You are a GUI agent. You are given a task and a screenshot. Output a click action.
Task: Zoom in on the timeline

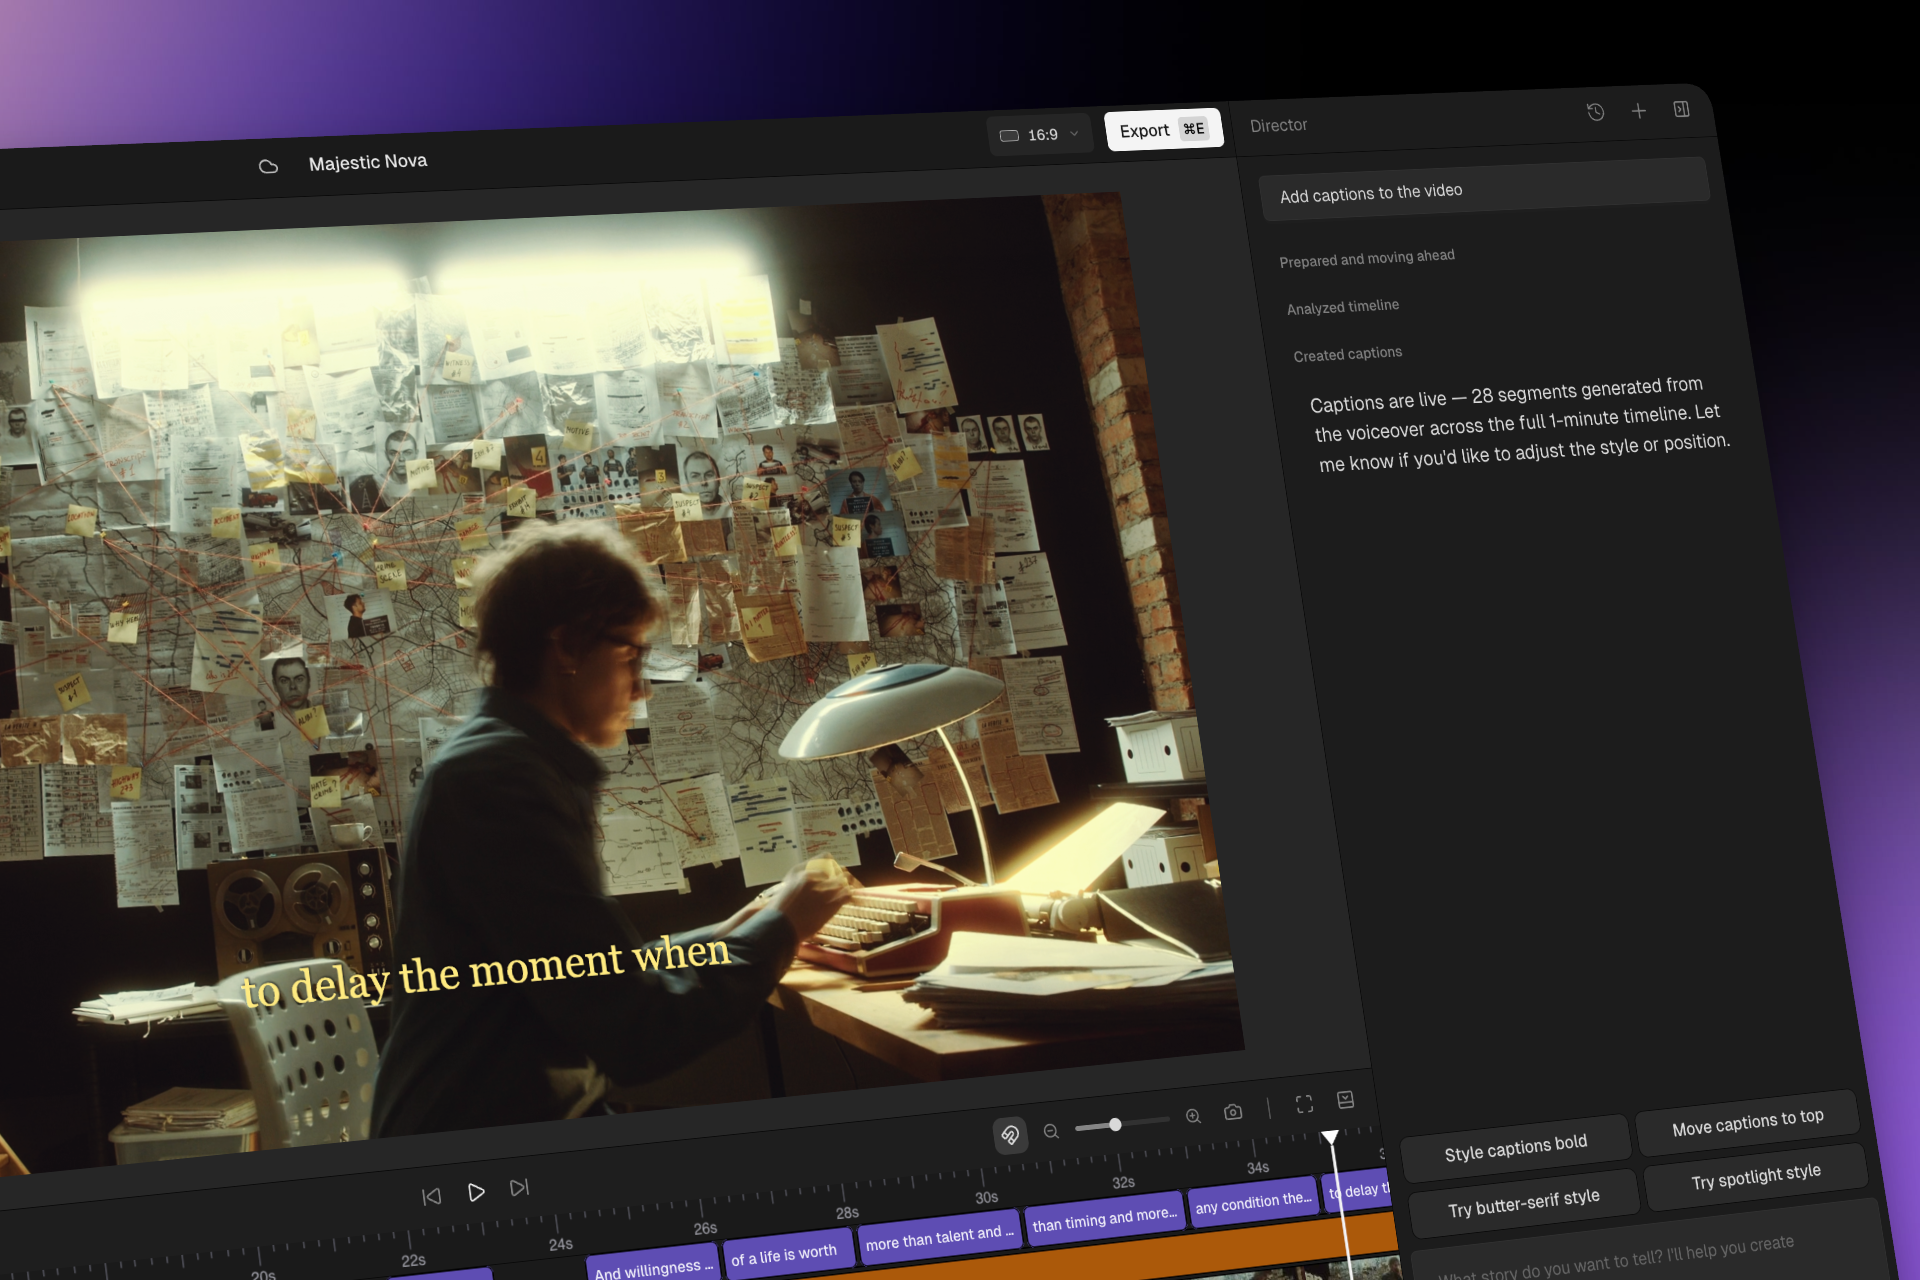pyautogui.click(x=1193, y=1116)
